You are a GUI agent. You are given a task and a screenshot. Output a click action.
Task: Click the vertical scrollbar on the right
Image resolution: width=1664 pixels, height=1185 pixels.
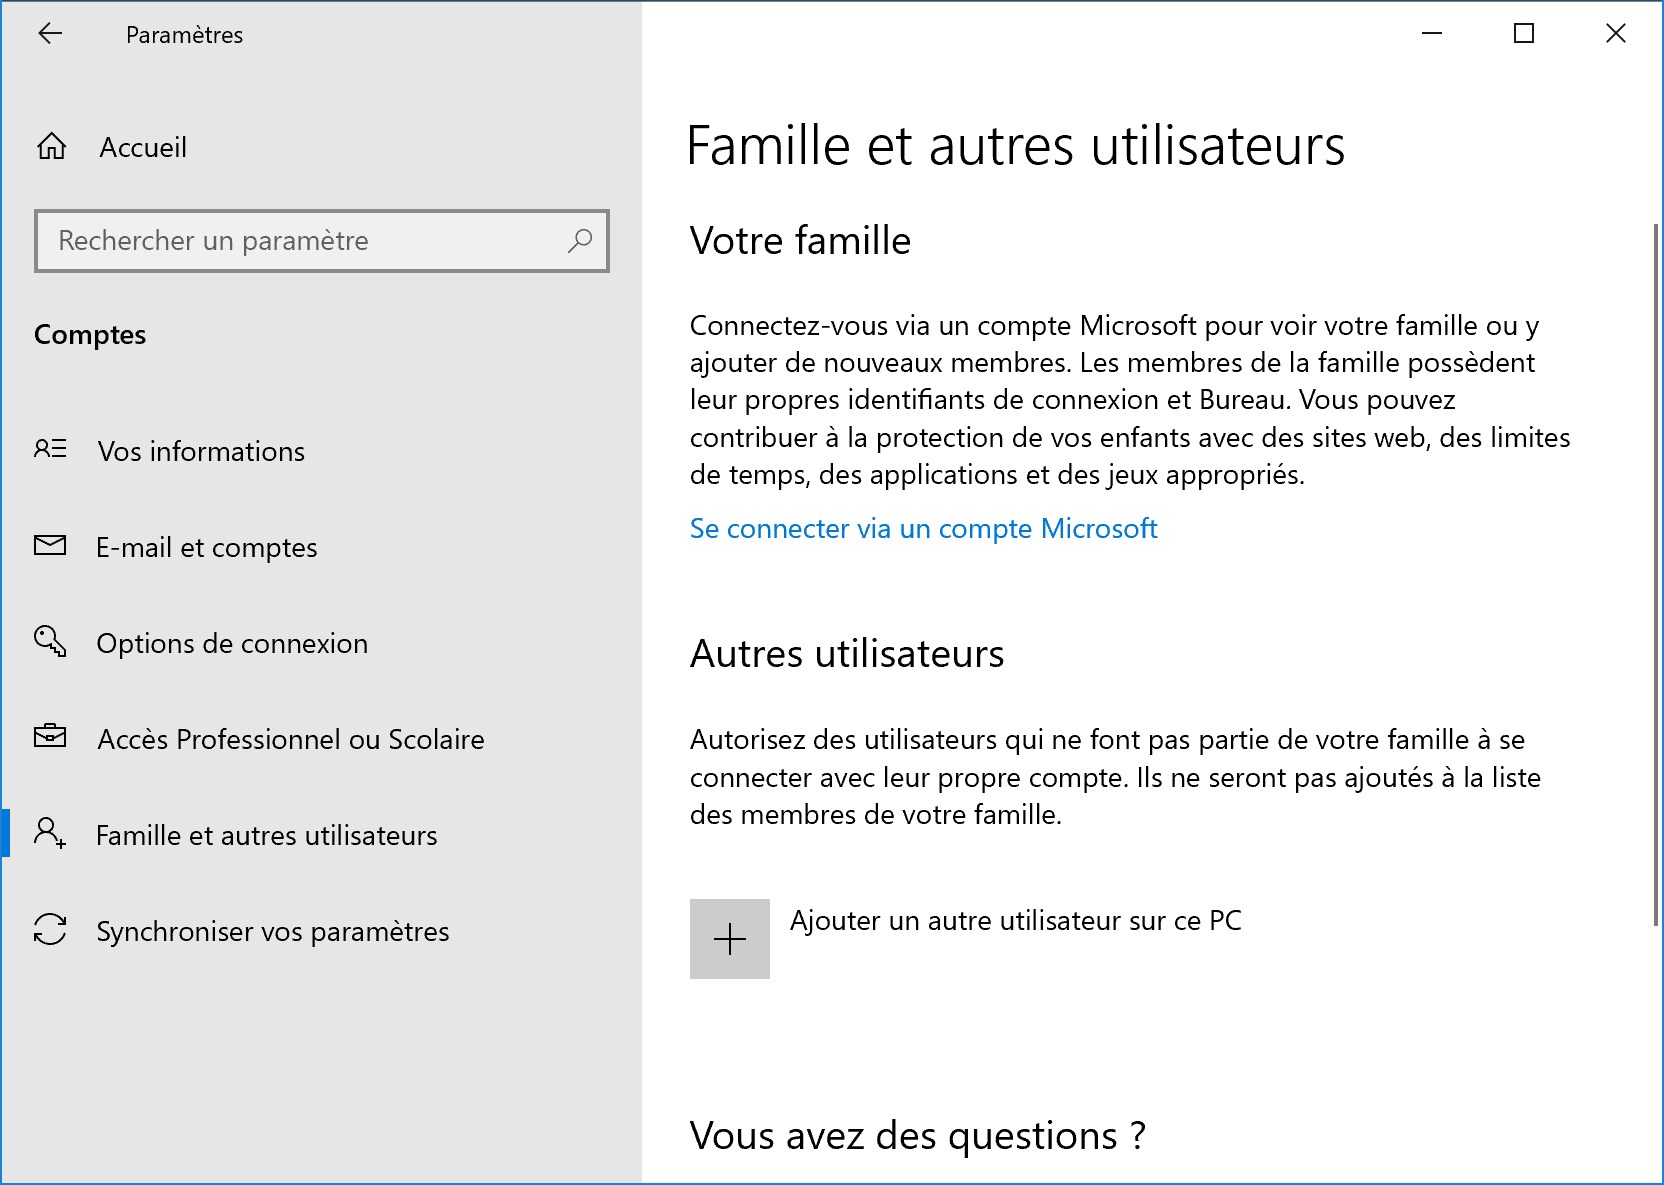tap(1656, 575)
